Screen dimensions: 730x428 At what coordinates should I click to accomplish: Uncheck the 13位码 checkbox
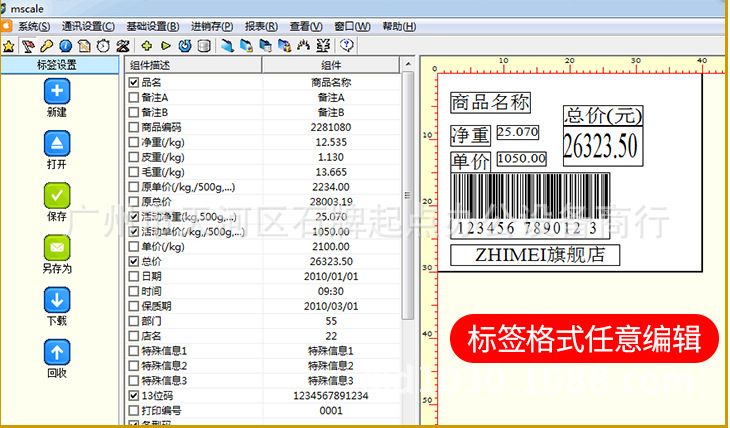(134, 395)
